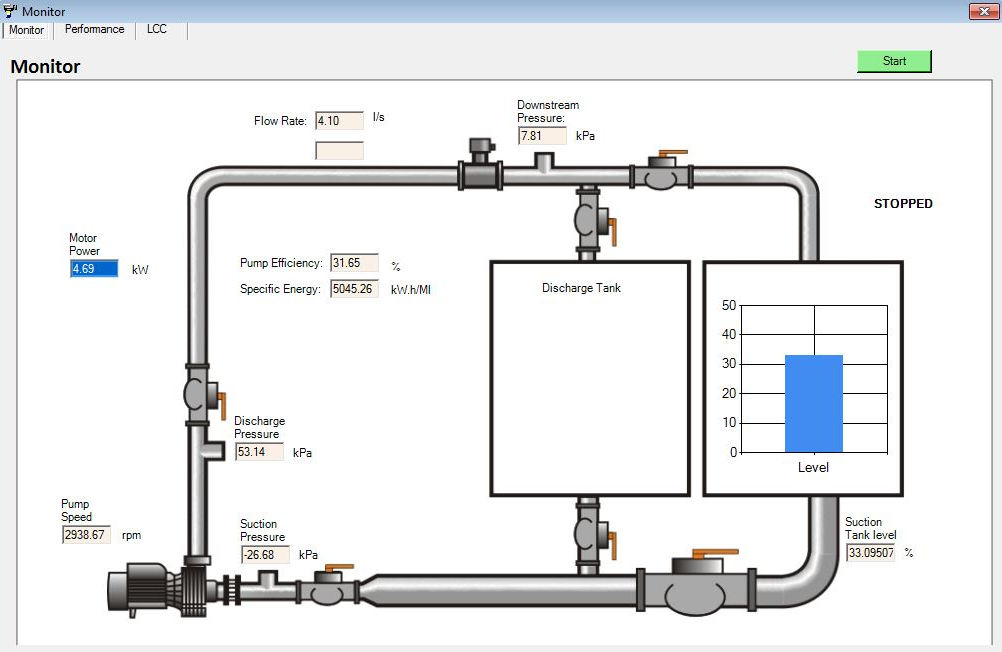
Task: Click the Pump Efficiency value box
Action: pos(354,263)
